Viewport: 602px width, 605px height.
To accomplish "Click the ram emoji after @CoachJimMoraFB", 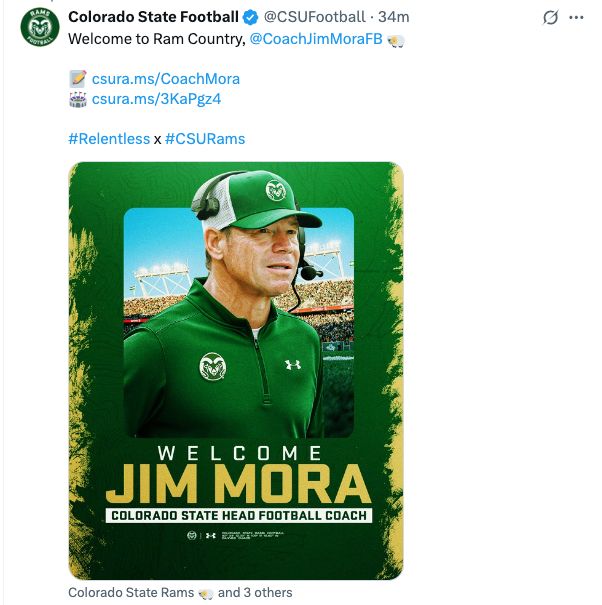I will coord(397,40).
